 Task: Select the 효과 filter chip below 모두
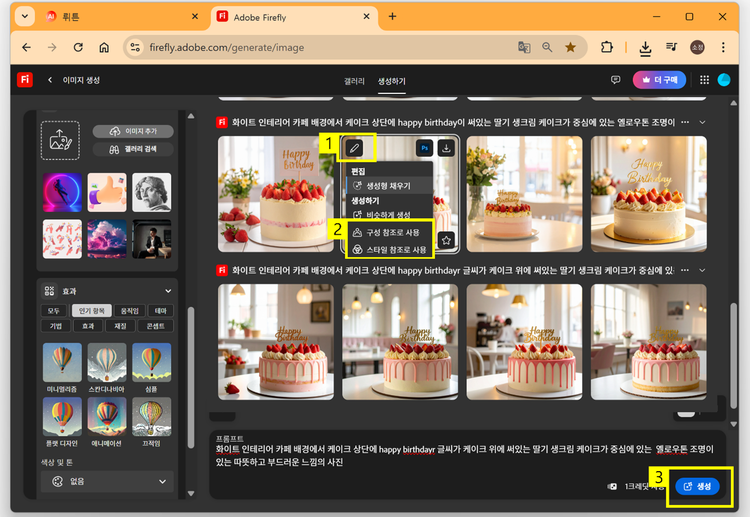click(x=88, y=326)
